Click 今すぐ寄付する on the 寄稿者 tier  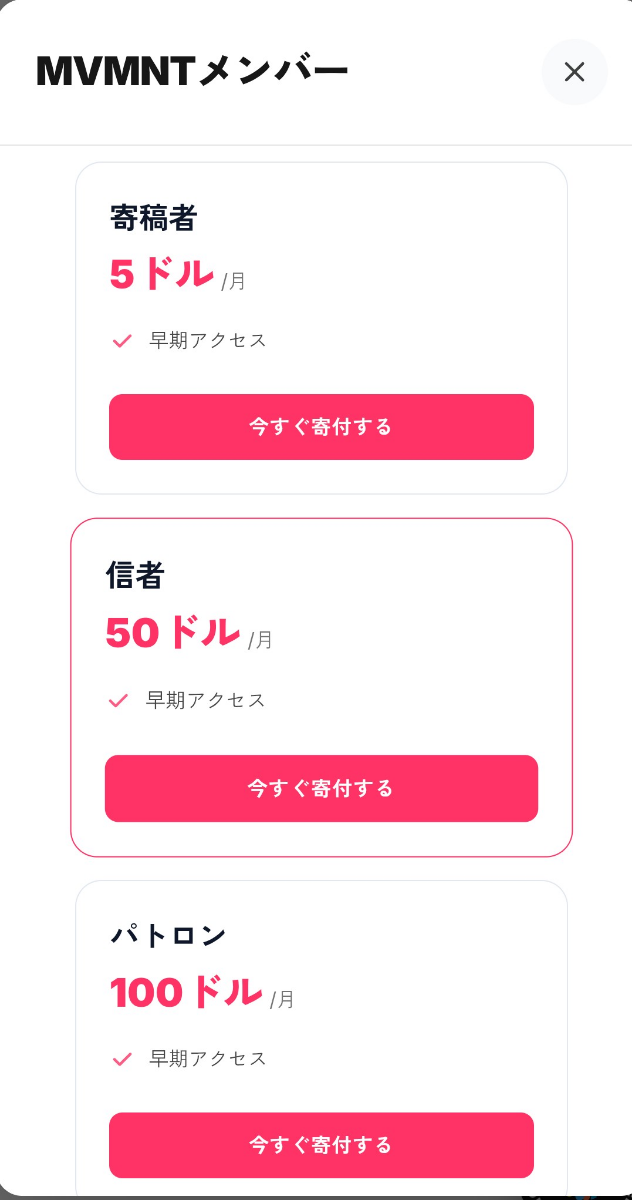(x=320, y=427)
